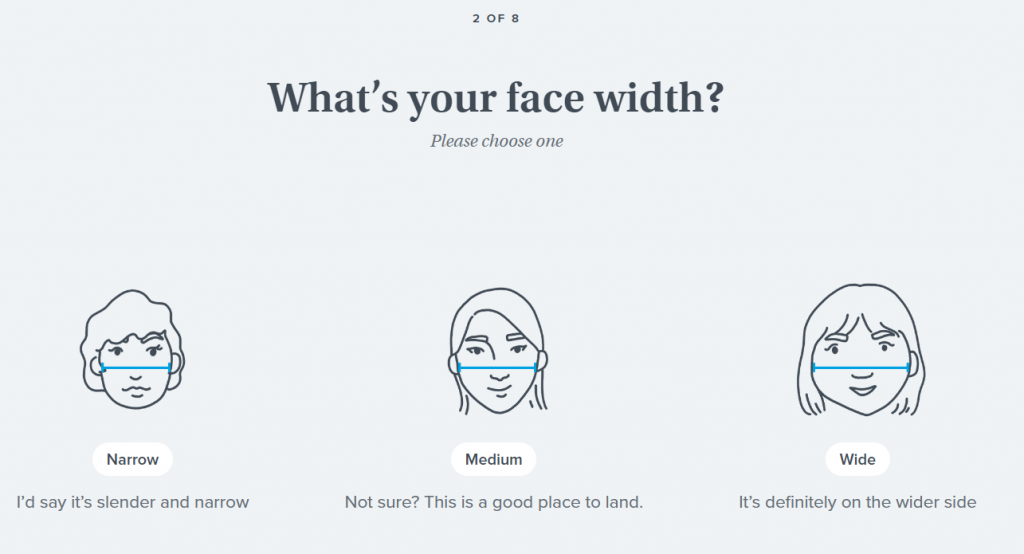
Task: Pick the wide face illustration with bangs
Action: 861,350
